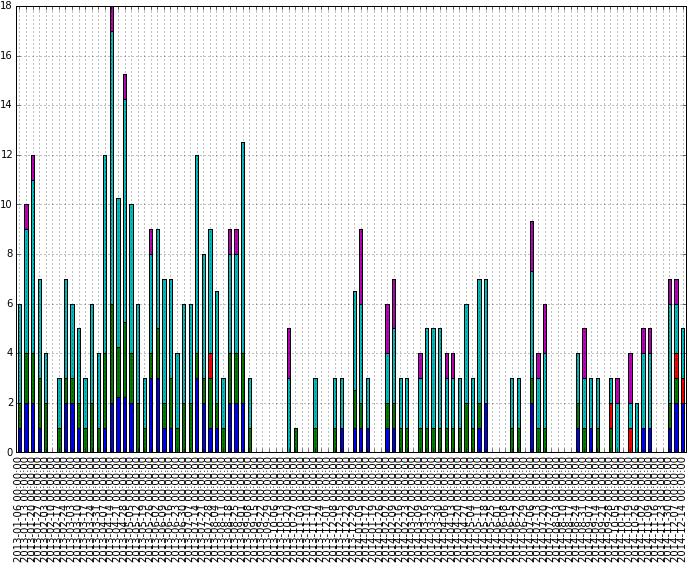
Task: Click the empty gap between the bar clusters
Action: coord(268,300)
